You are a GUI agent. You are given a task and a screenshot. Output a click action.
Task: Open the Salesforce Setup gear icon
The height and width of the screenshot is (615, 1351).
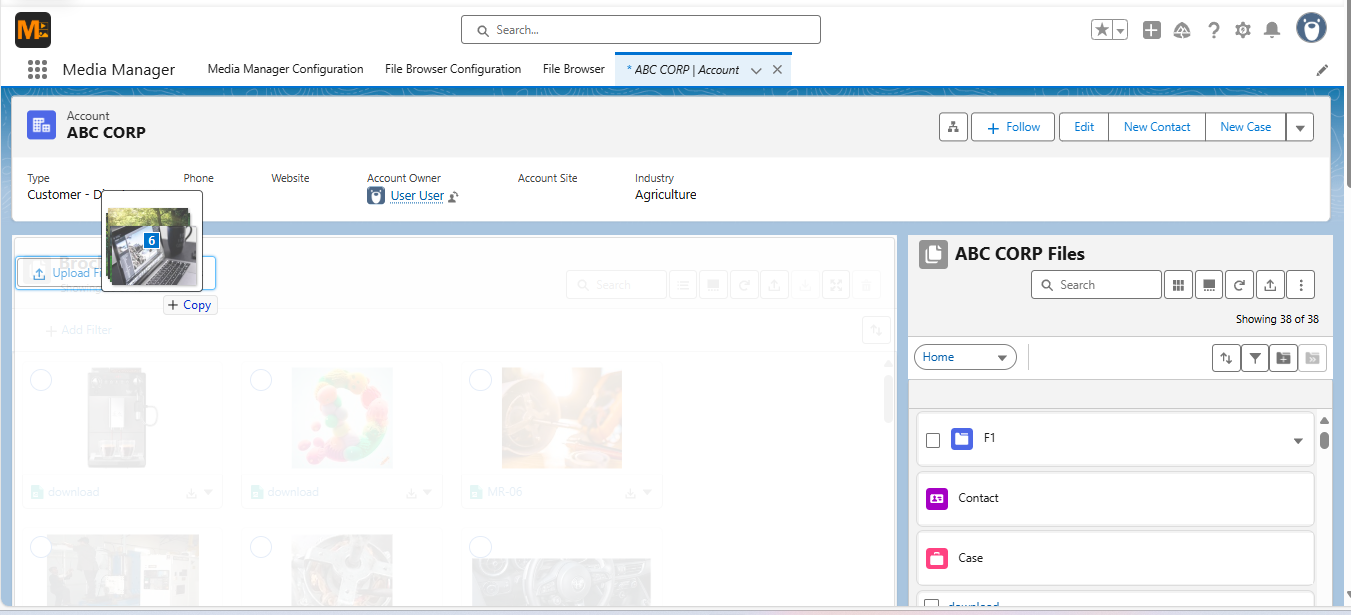tap(1242, 30)
